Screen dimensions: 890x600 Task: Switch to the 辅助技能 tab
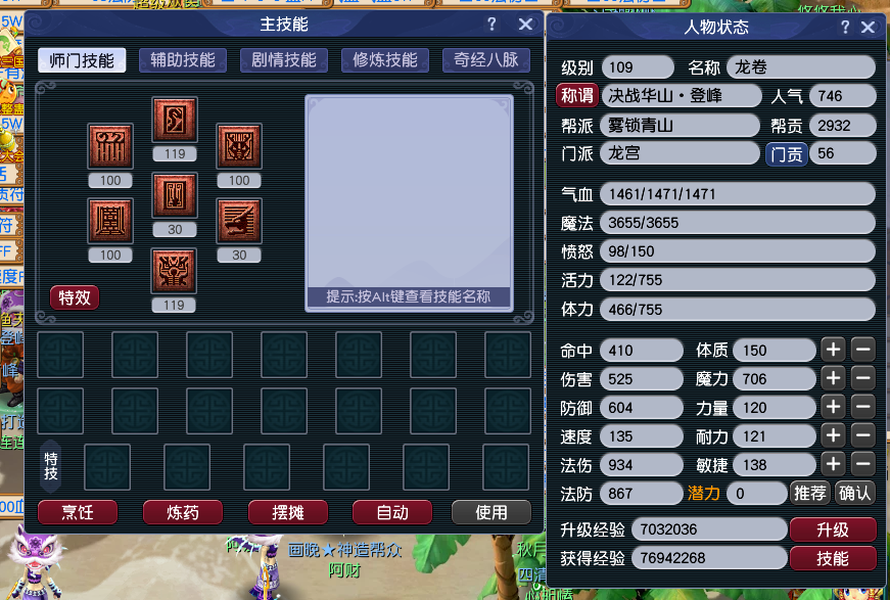183,60
